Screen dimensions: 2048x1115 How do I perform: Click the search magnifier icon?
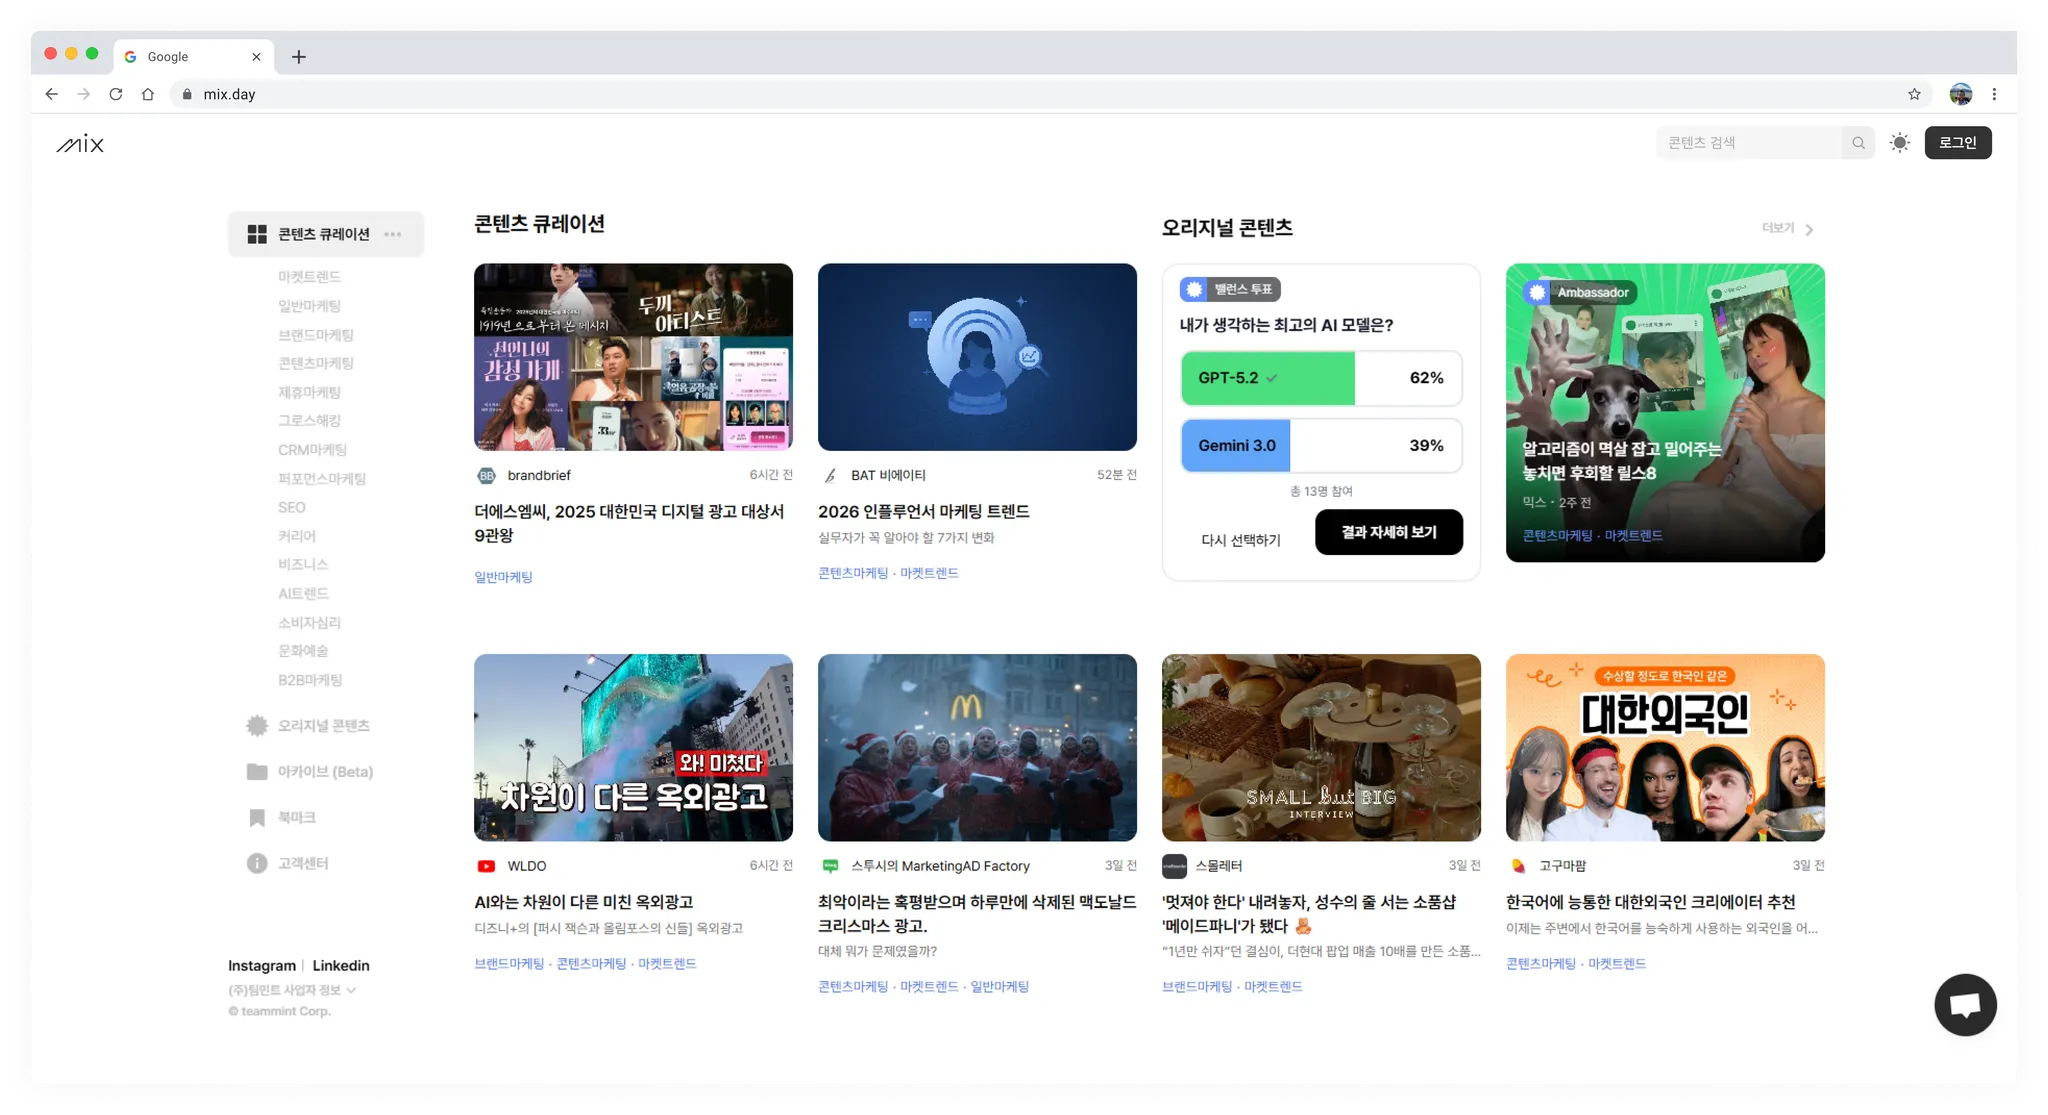pos(1858,143)
